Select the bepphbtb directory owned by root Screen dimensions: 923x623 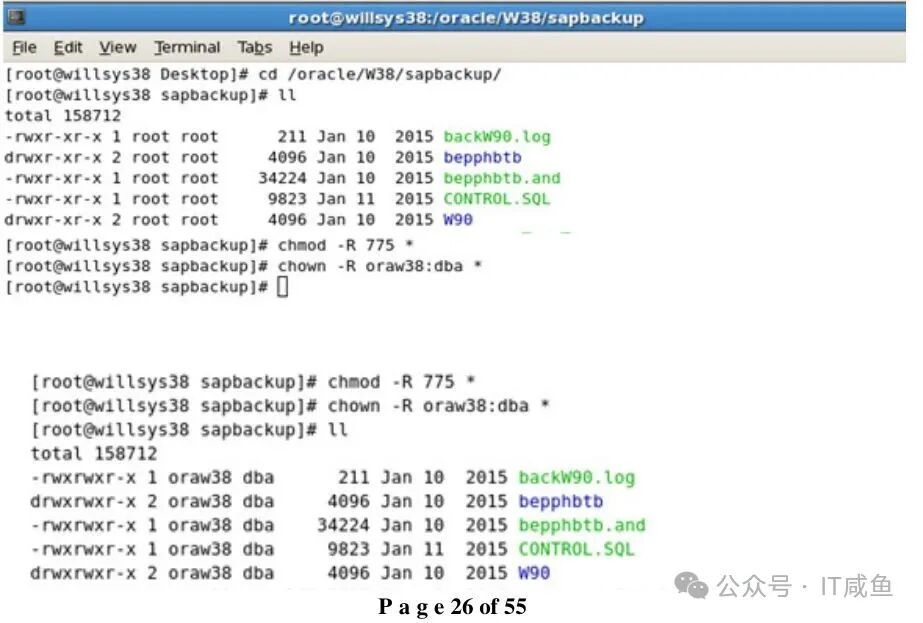(x=482, y=158)
